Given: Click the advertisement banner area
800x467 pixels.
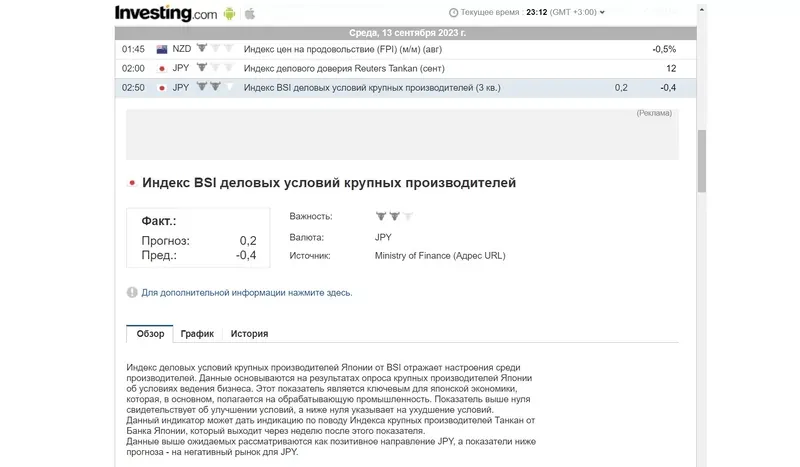Looking at the screenshot, I should (x=403, y=134).
